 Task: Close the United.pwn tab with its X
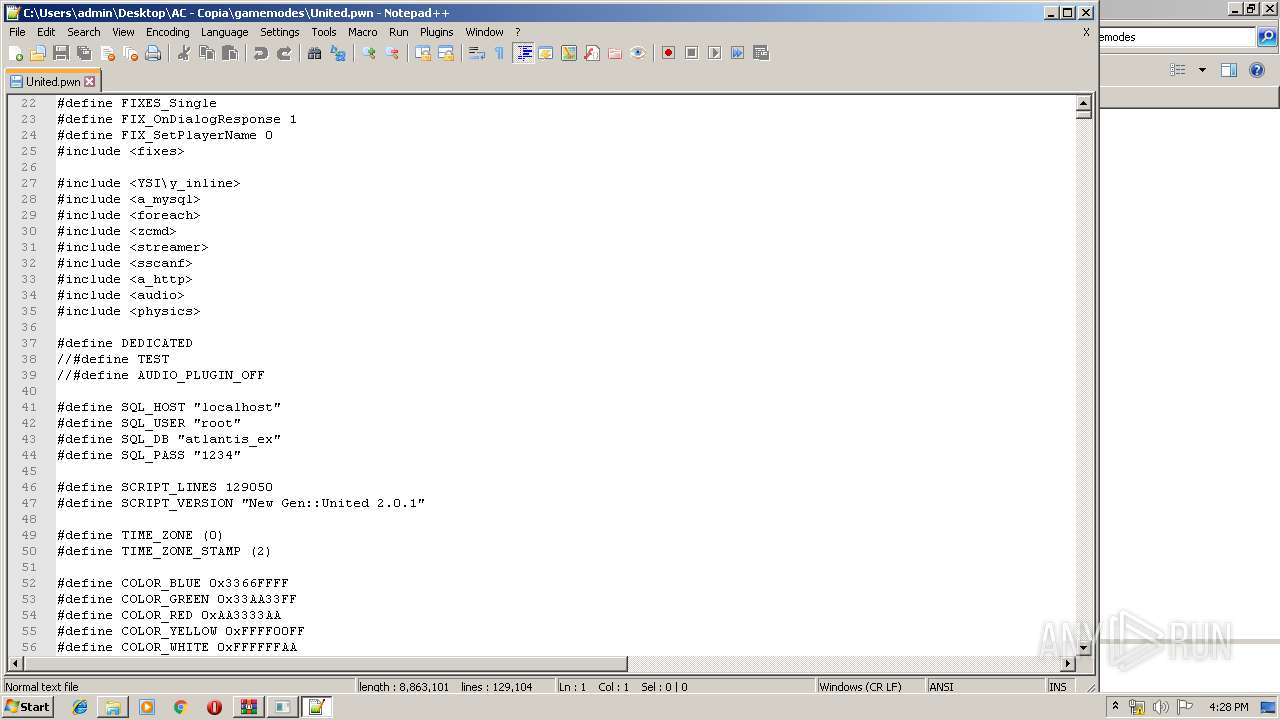90,82
